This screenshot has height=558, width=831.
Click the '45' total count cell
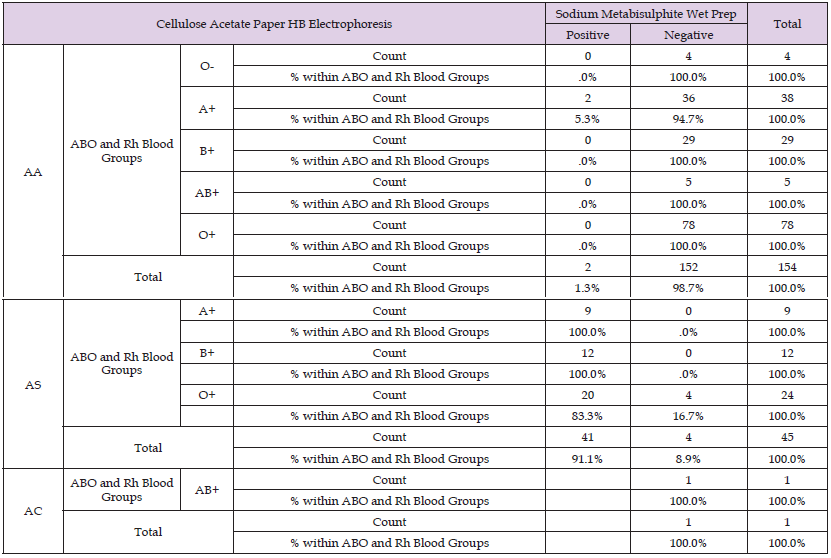[x=787, y=437]
